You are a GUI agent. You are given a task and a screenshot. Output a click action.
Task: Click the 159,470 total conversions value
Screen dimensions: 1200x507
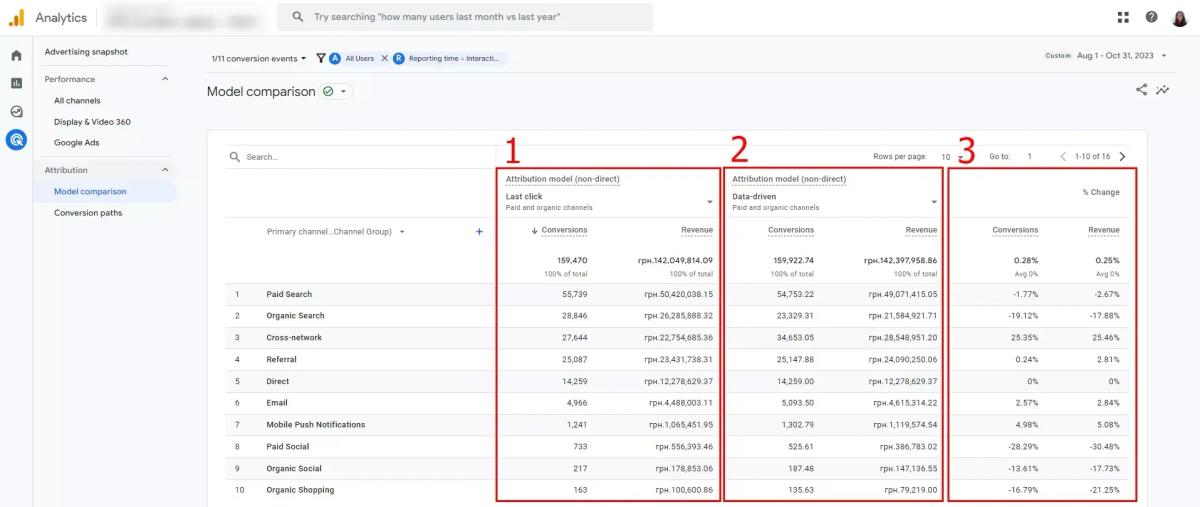(572, 260)
